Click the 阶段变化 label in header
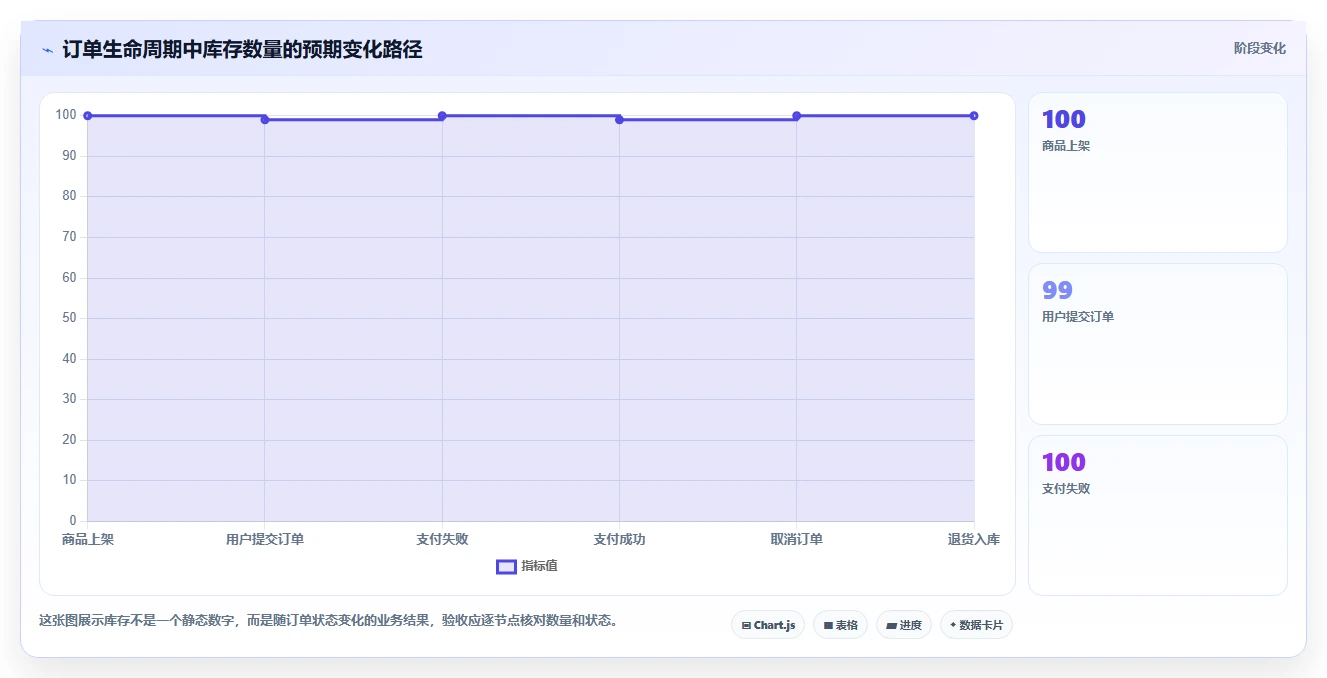This screenshot has height=678, width=1327. tap(1259, 48)
